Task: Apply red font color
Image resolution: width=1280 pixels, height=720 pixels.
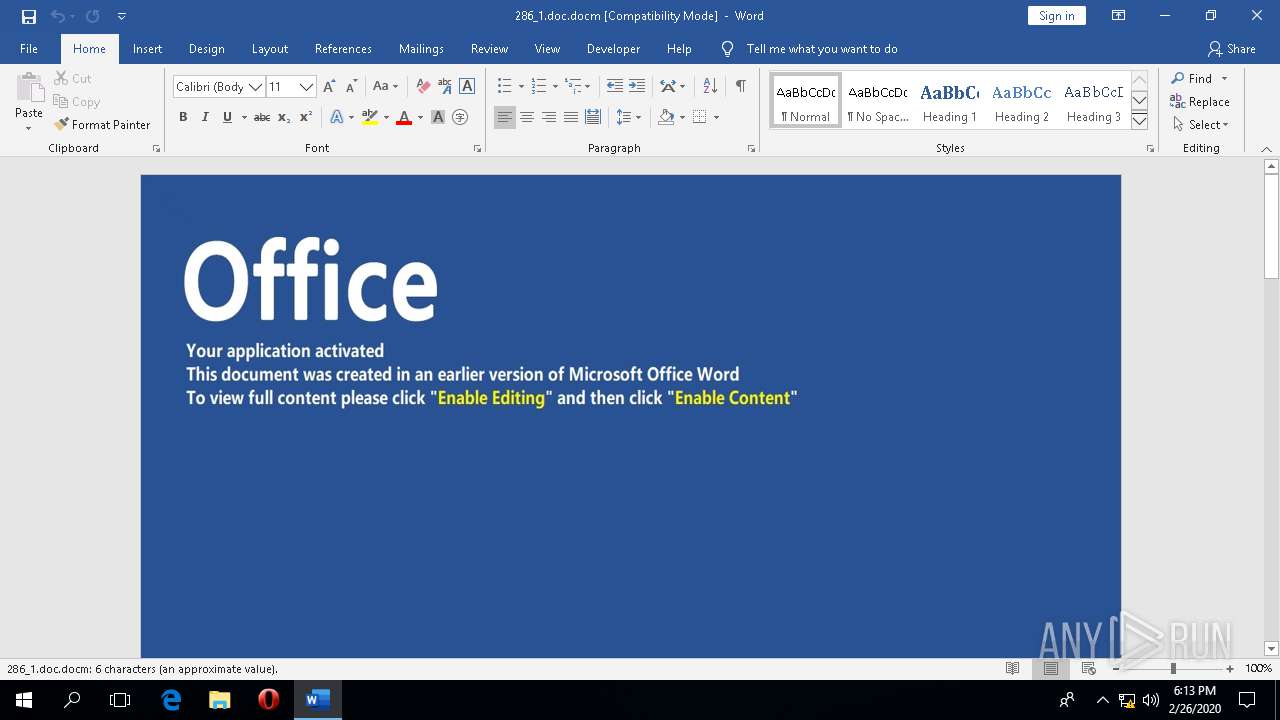Action: tap(404, 117)
